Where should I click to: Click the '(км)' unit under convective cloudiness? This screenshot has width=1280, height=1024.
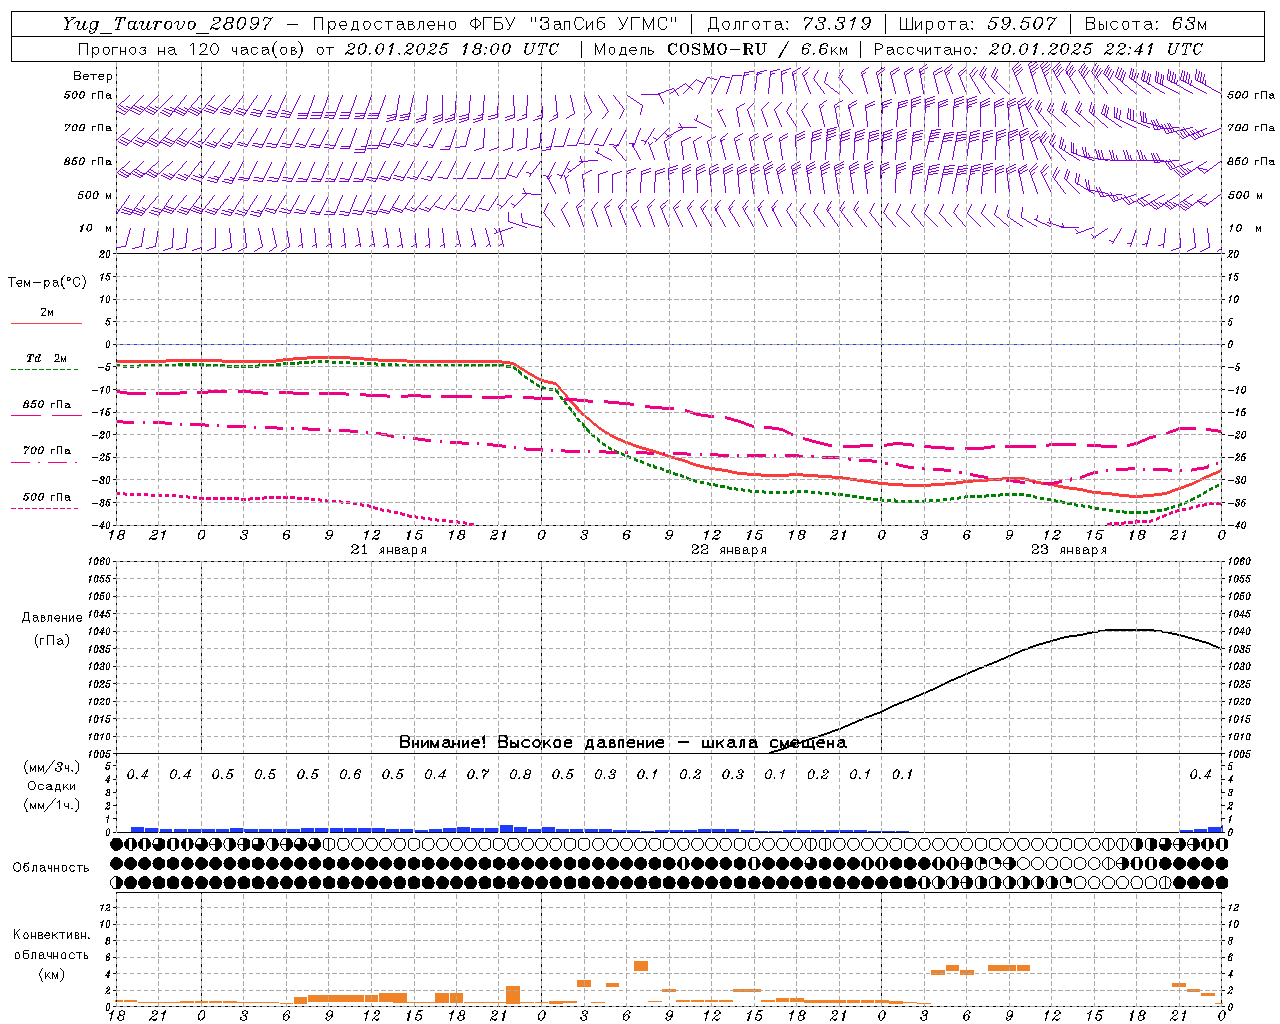point(51,974)
